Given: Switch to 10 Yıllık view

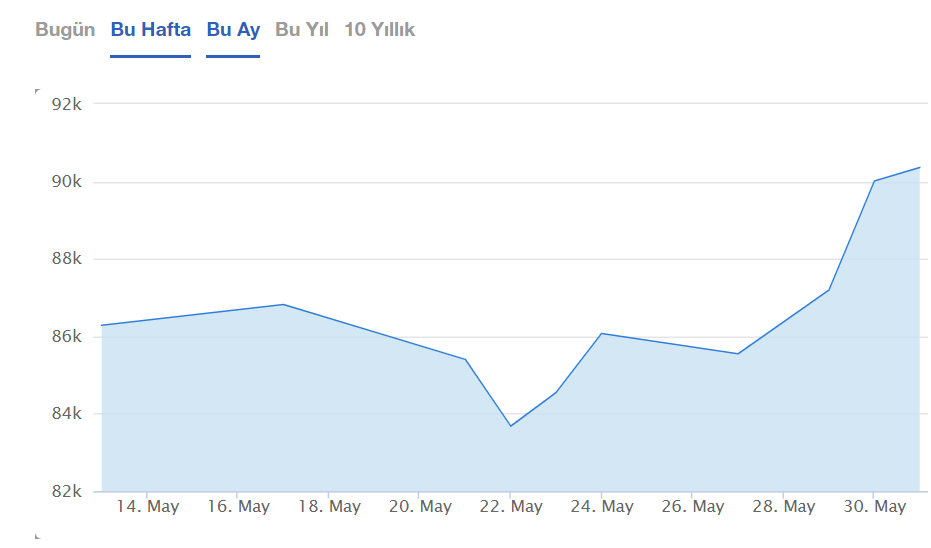Looking at the screenshot, I should [x=379, y=30].
